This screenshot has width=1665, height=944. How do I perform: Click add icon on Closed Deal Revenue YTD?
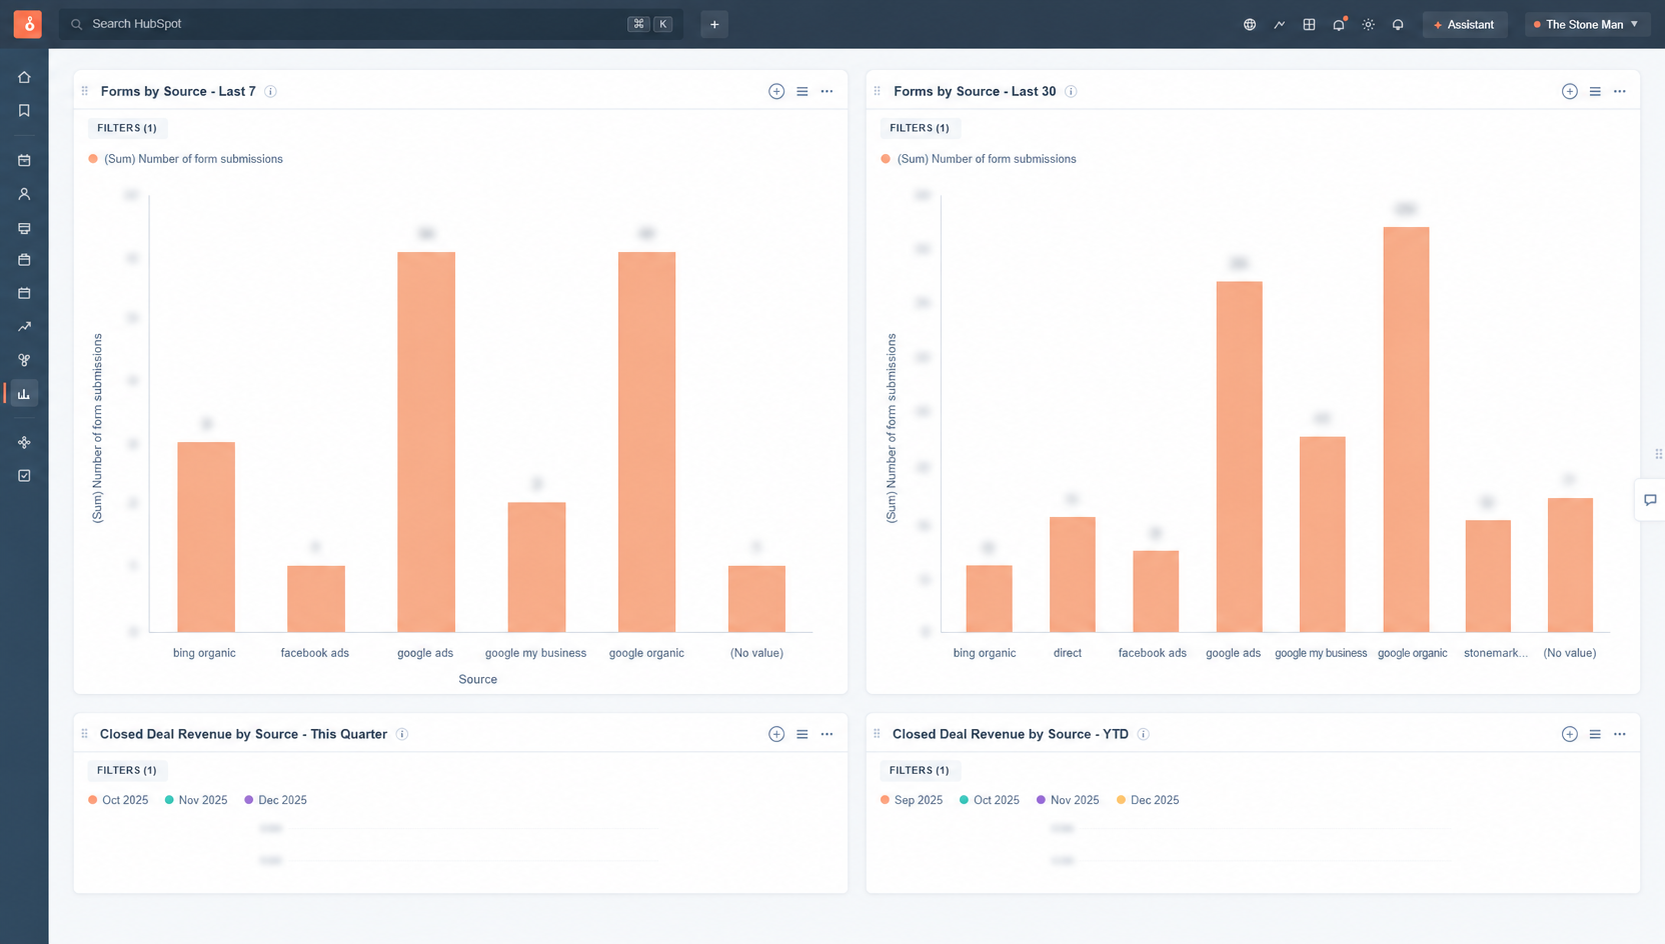(1570, 734)
